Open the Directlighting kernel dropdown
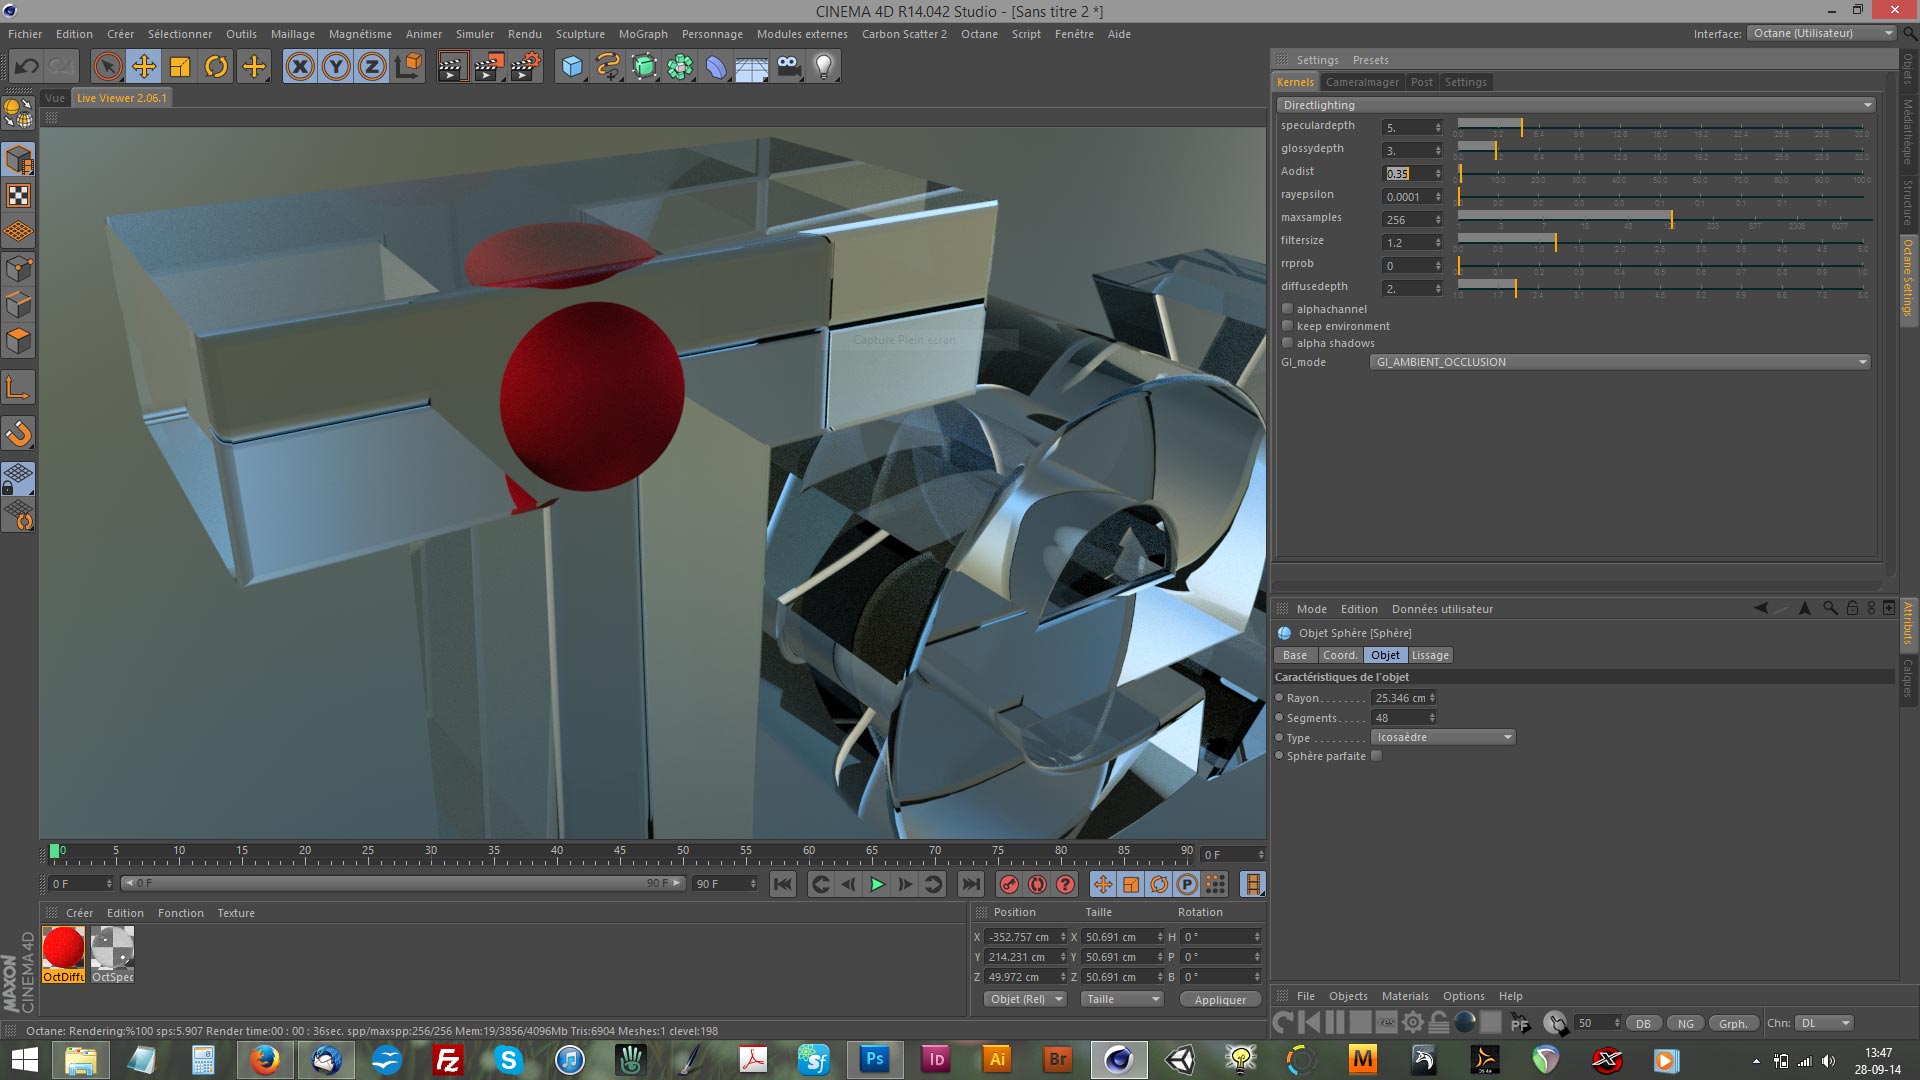1920x1080 pixels. (1576, 105)
